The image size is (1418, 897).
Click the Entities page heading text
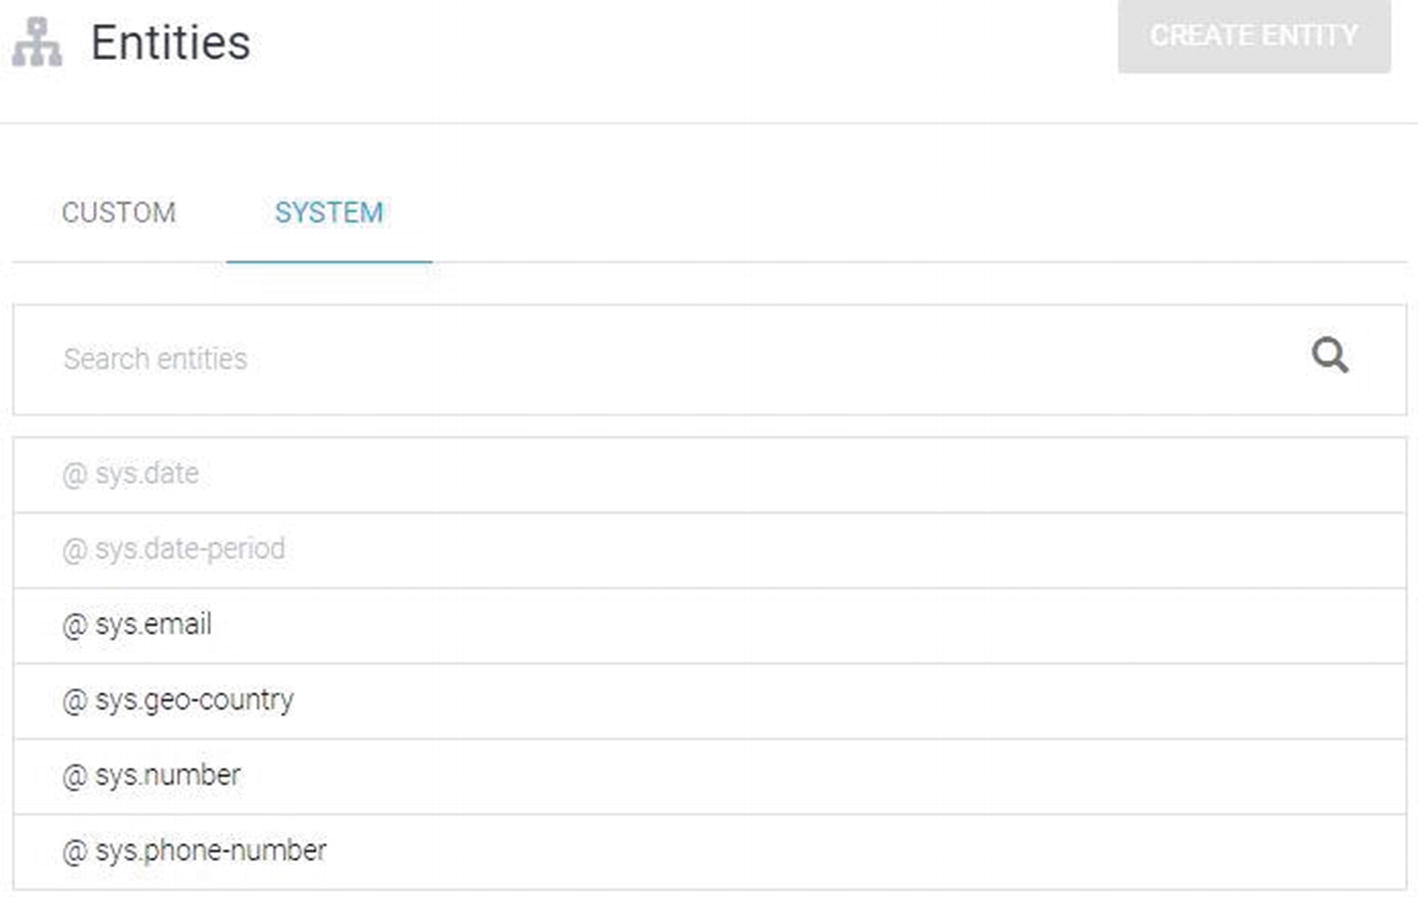click(171, 43)
